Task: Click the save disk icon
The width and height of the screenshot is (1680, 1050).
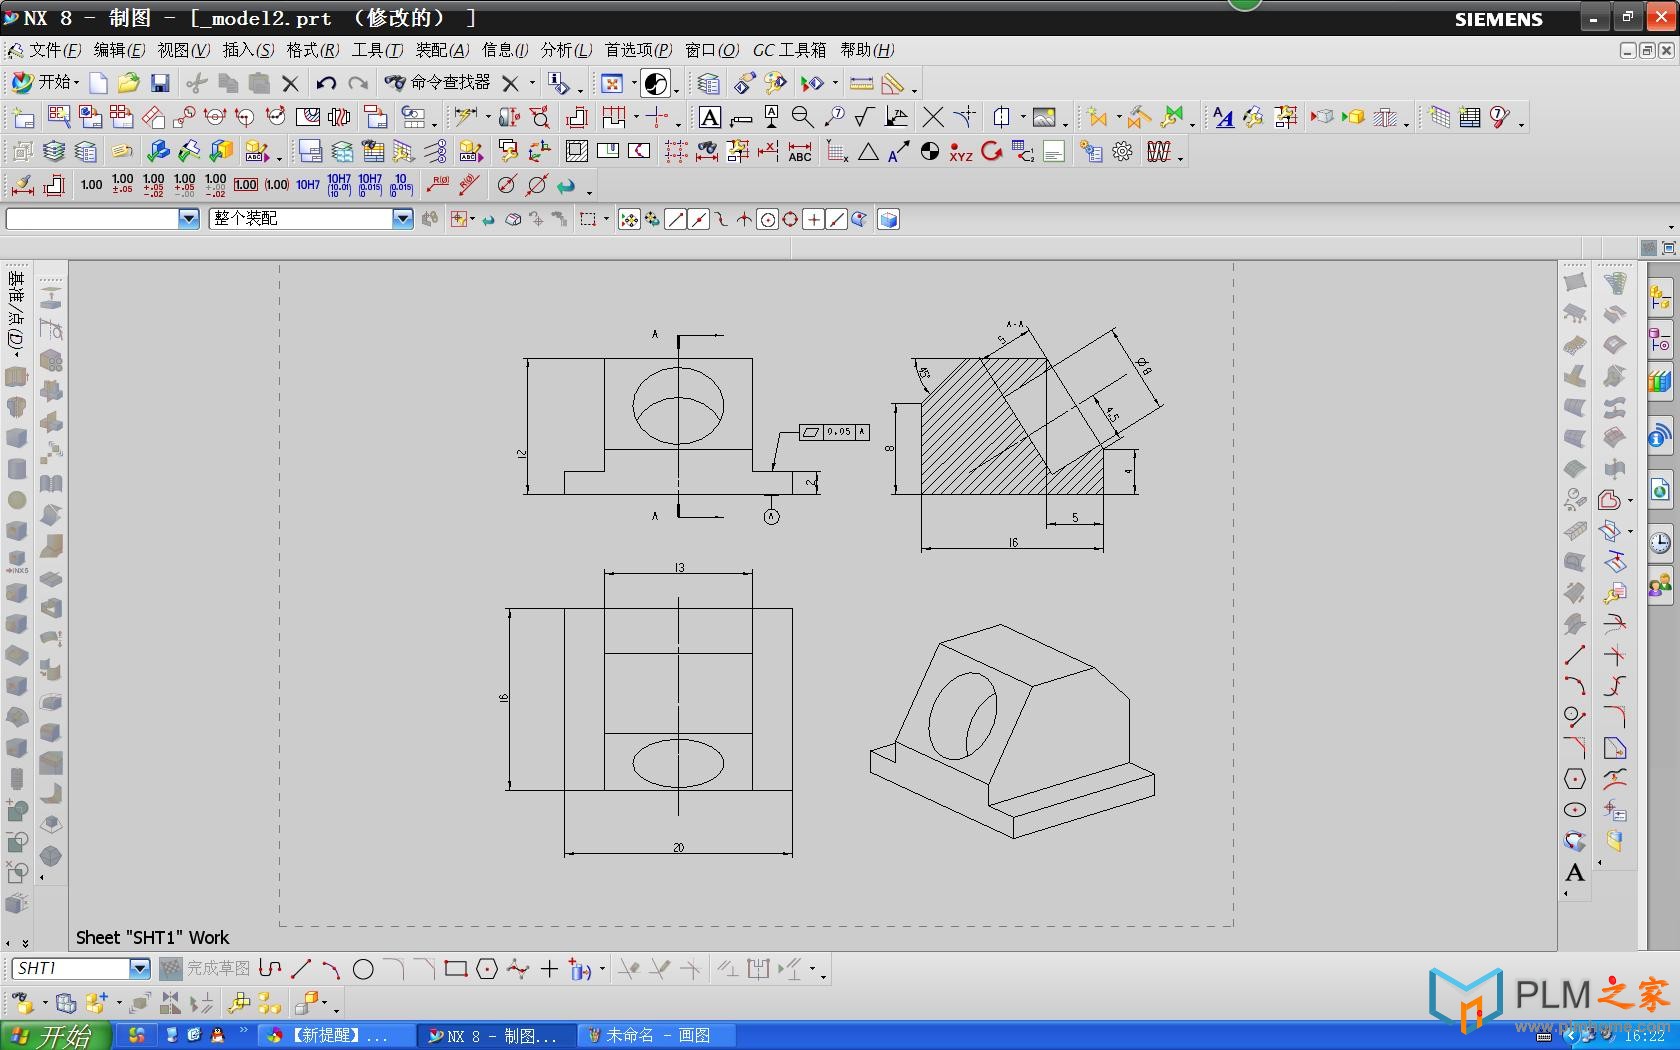Action: [160, 83]
